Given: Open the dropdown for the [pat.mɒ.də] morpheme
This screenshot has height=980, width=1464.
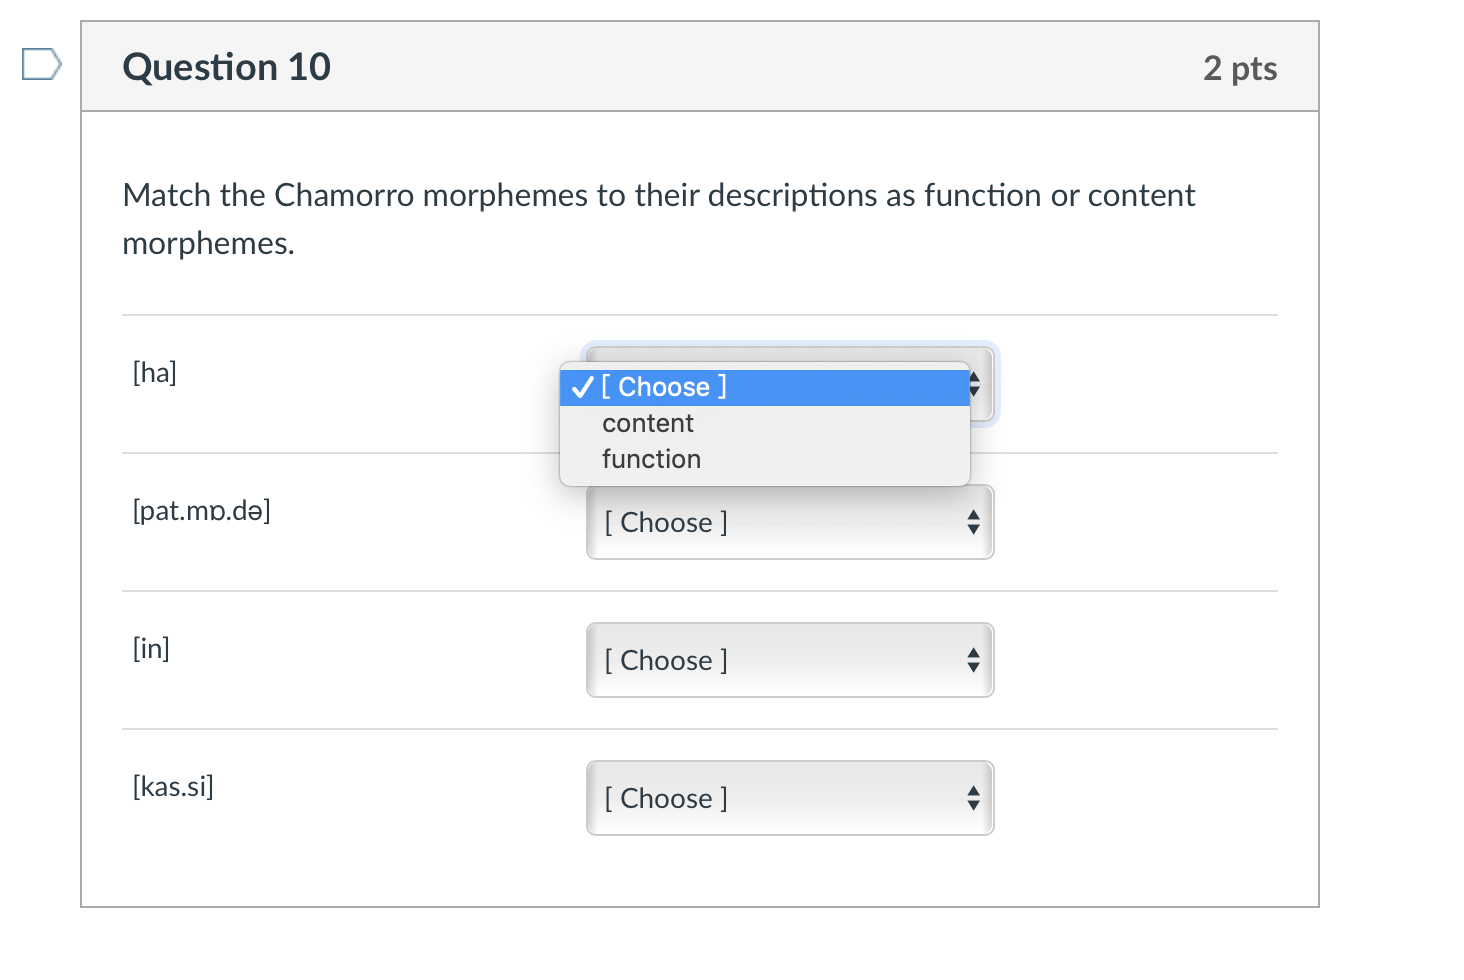Looking at the screenshot, I should [x=790, y=522].
